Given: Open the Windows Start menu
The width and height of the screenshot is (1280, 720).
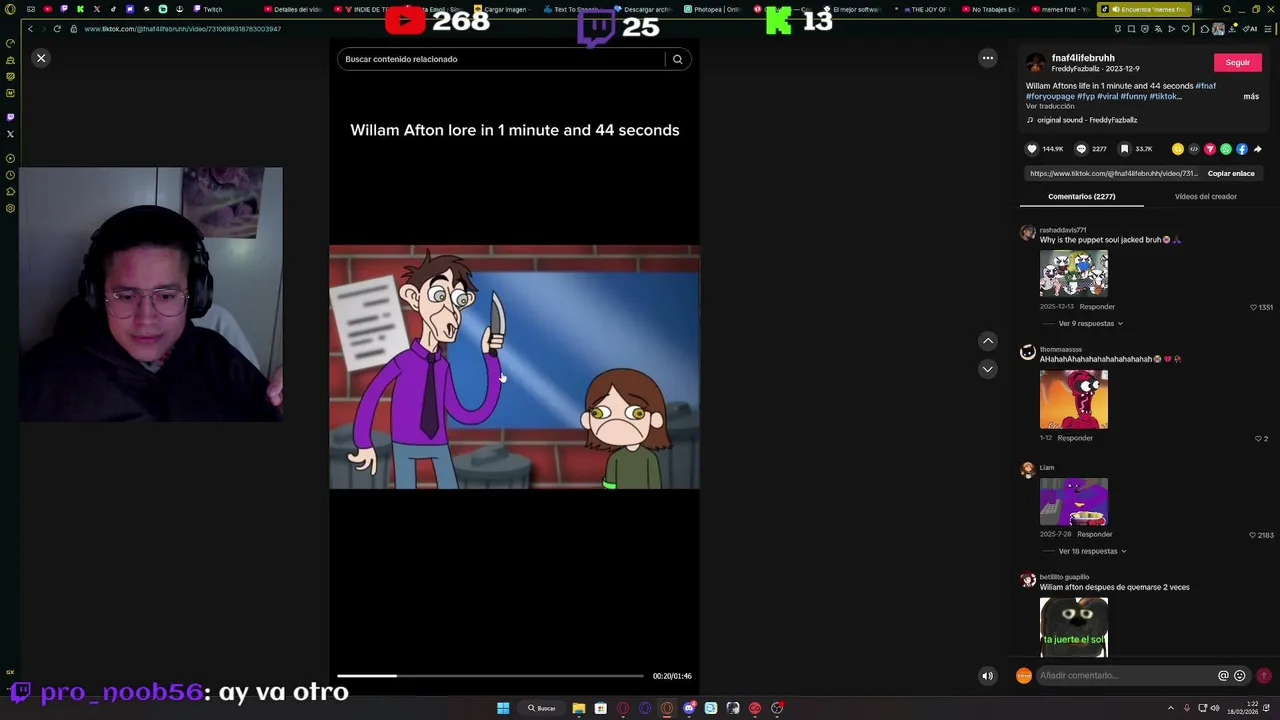Looking at the screenshot, I should (503, 708).
